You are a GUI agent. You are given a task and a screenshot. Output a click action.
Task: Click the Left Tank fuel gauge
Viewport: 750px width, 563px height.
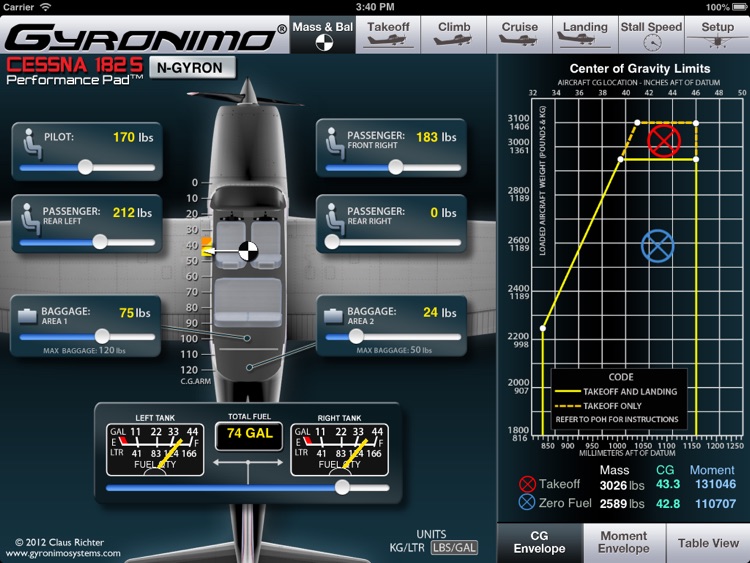[155, 449]
